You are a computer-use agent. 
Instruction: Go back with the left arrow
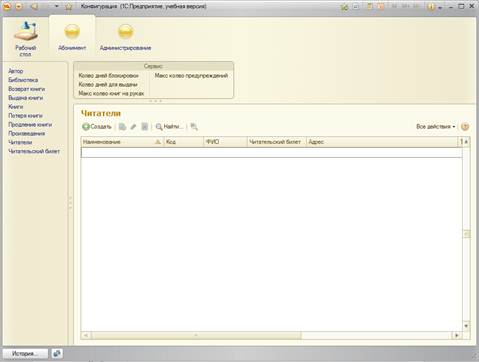point(35,6)
